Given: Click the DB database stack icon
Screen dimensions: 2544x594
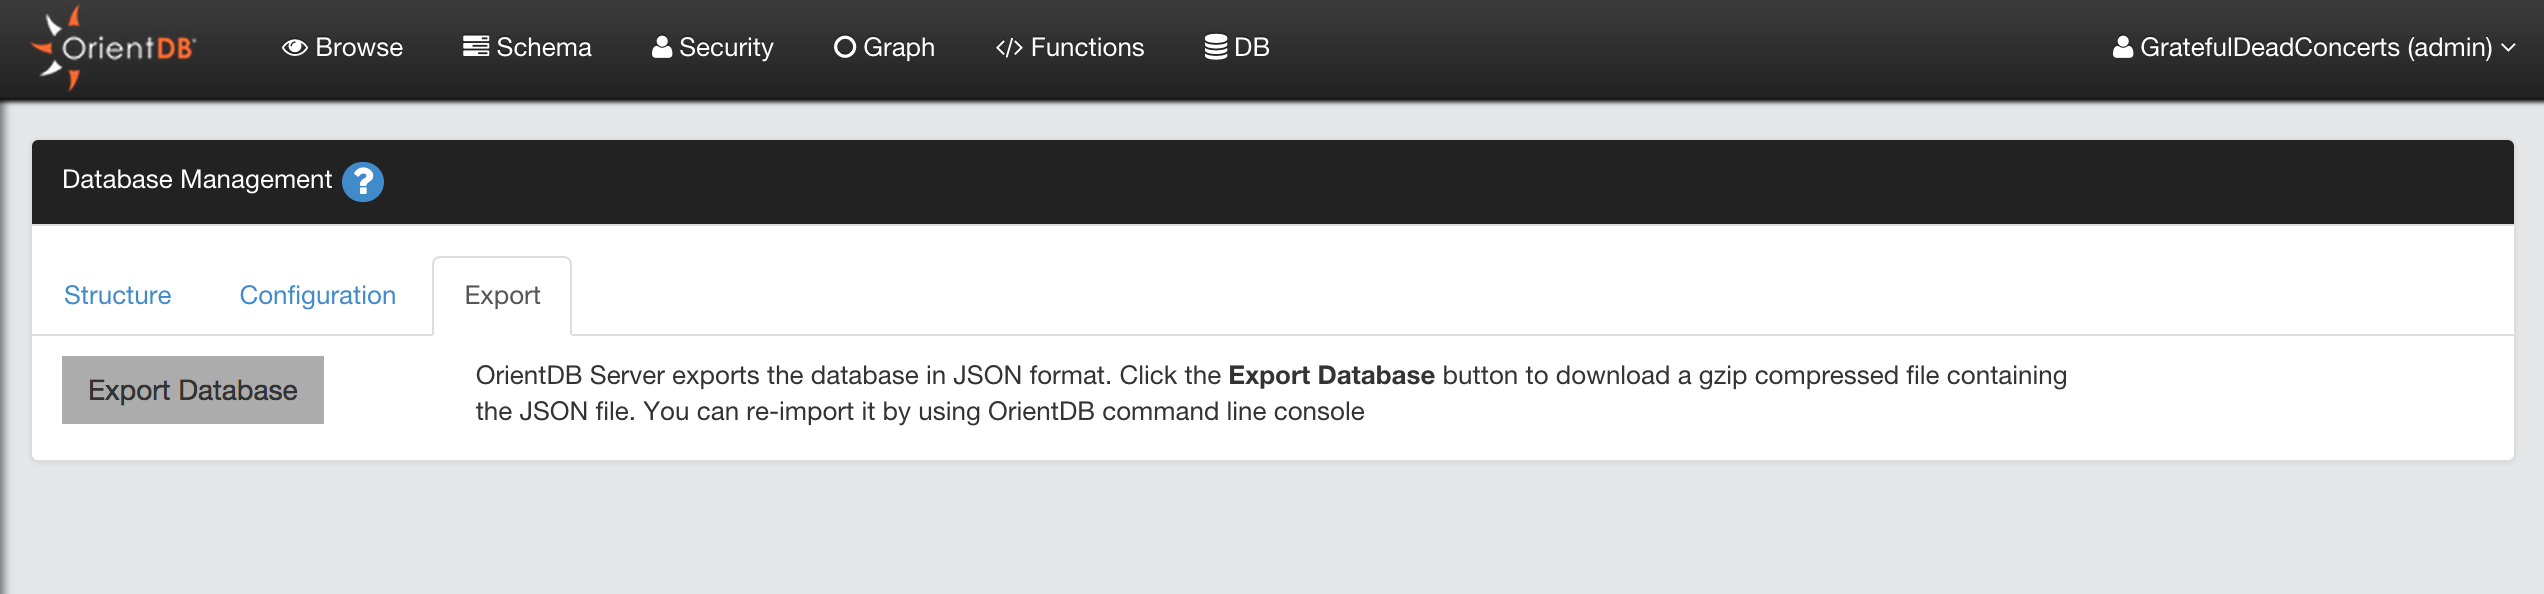Looking at the screenshot, I should pyautogui.click(x=1216, y=44).
